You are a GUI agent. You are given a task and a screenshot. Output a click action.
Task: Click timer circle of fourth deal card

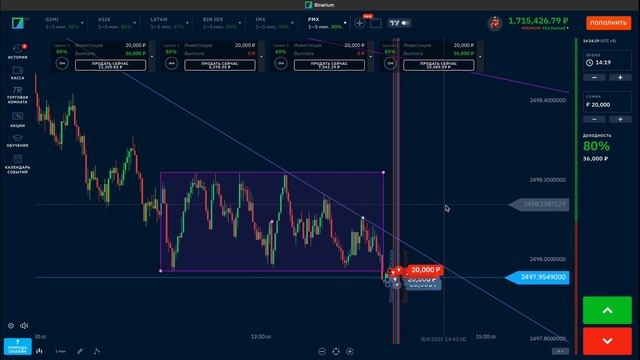390,63
